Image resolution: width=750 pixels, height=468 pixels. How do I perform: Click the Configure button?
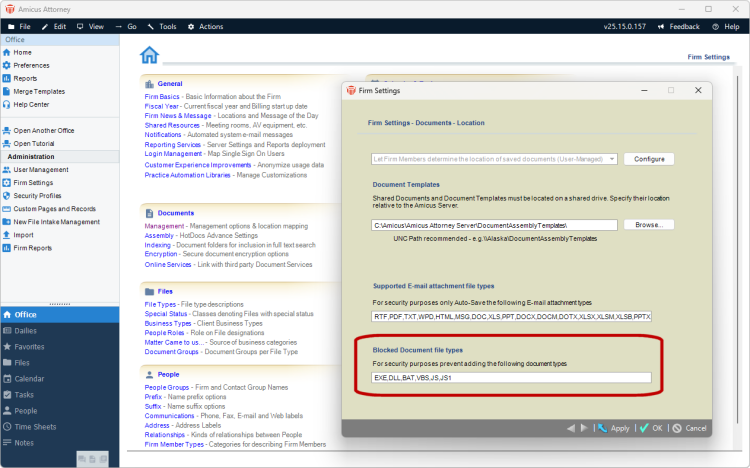click(x=649, y=159)
